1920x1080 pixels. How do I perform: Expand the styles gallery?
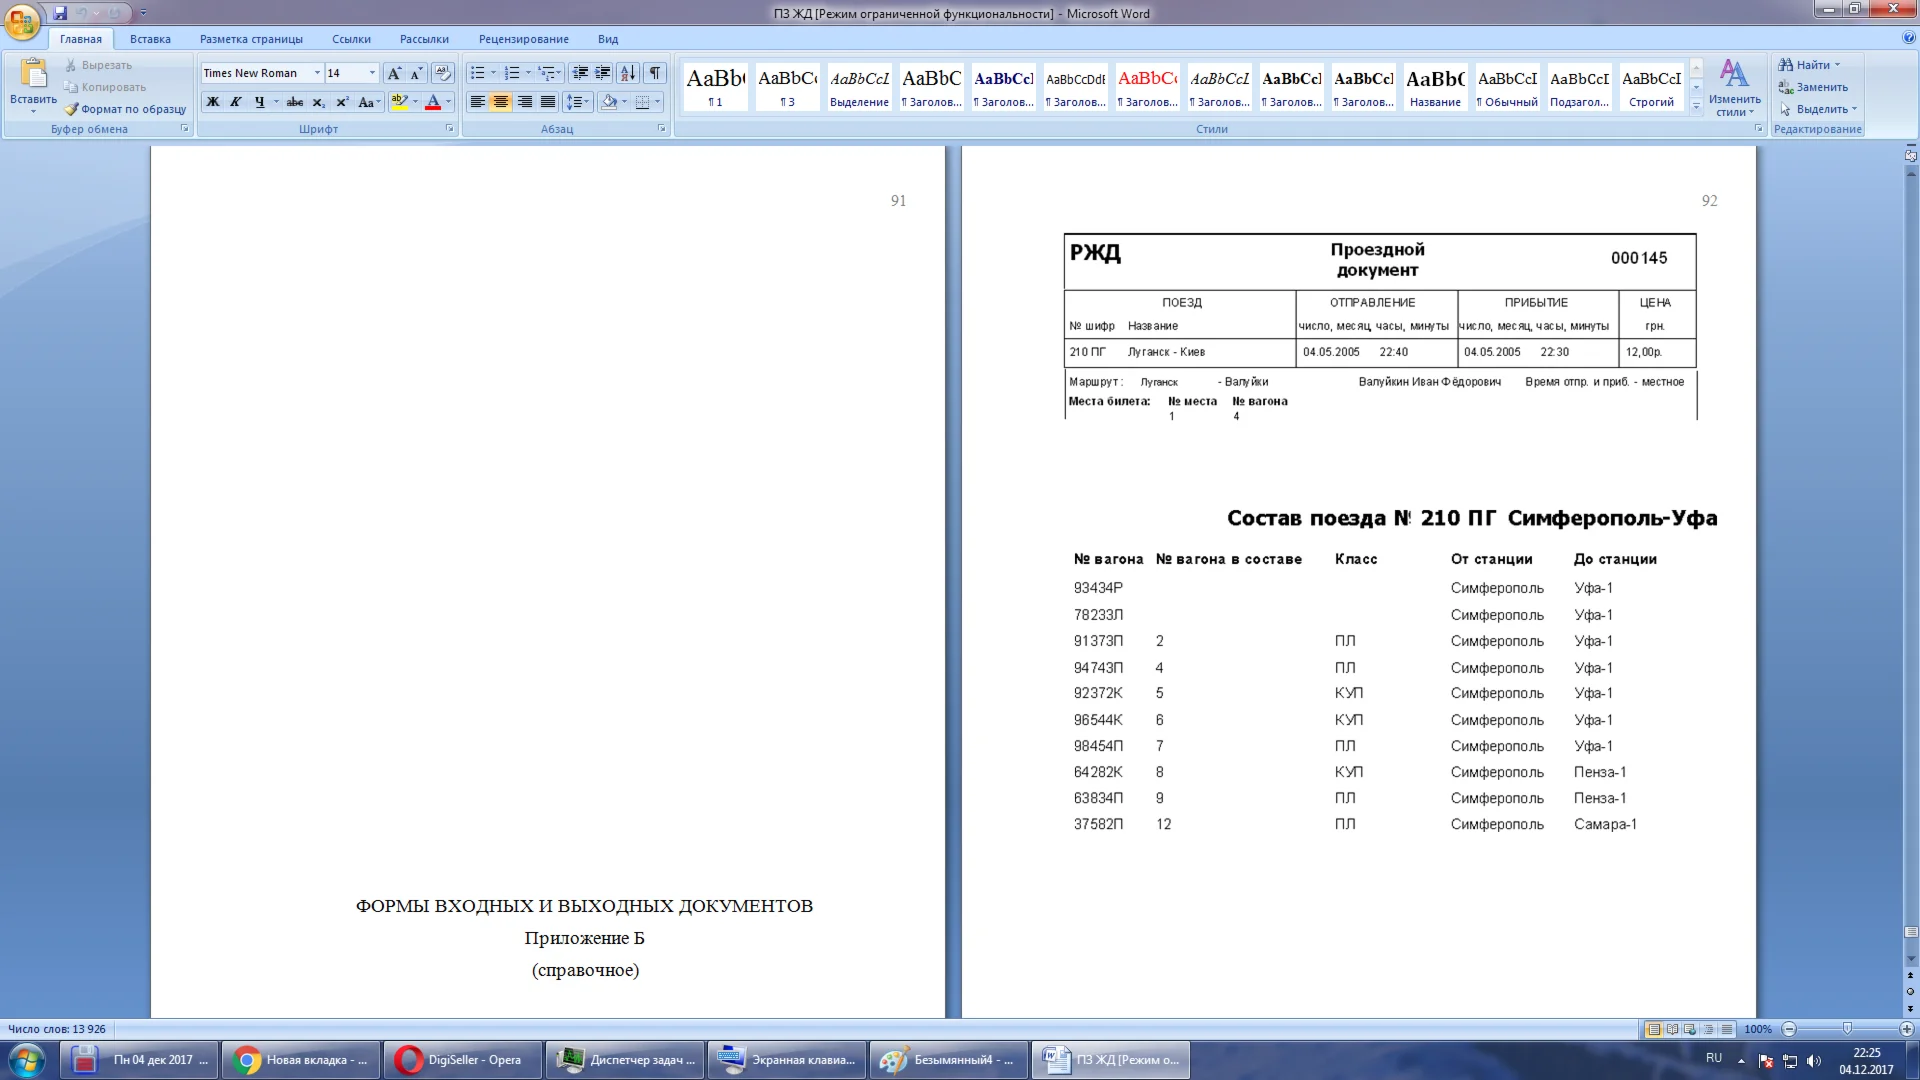tap(1696, 106)
